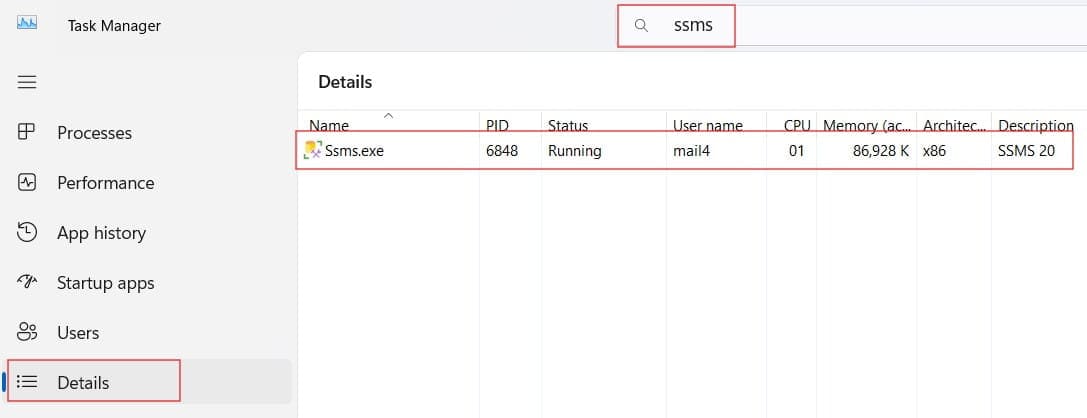Click the Details list icon
The height and width of the screenshot is (418, 1087).
point(26,382)
